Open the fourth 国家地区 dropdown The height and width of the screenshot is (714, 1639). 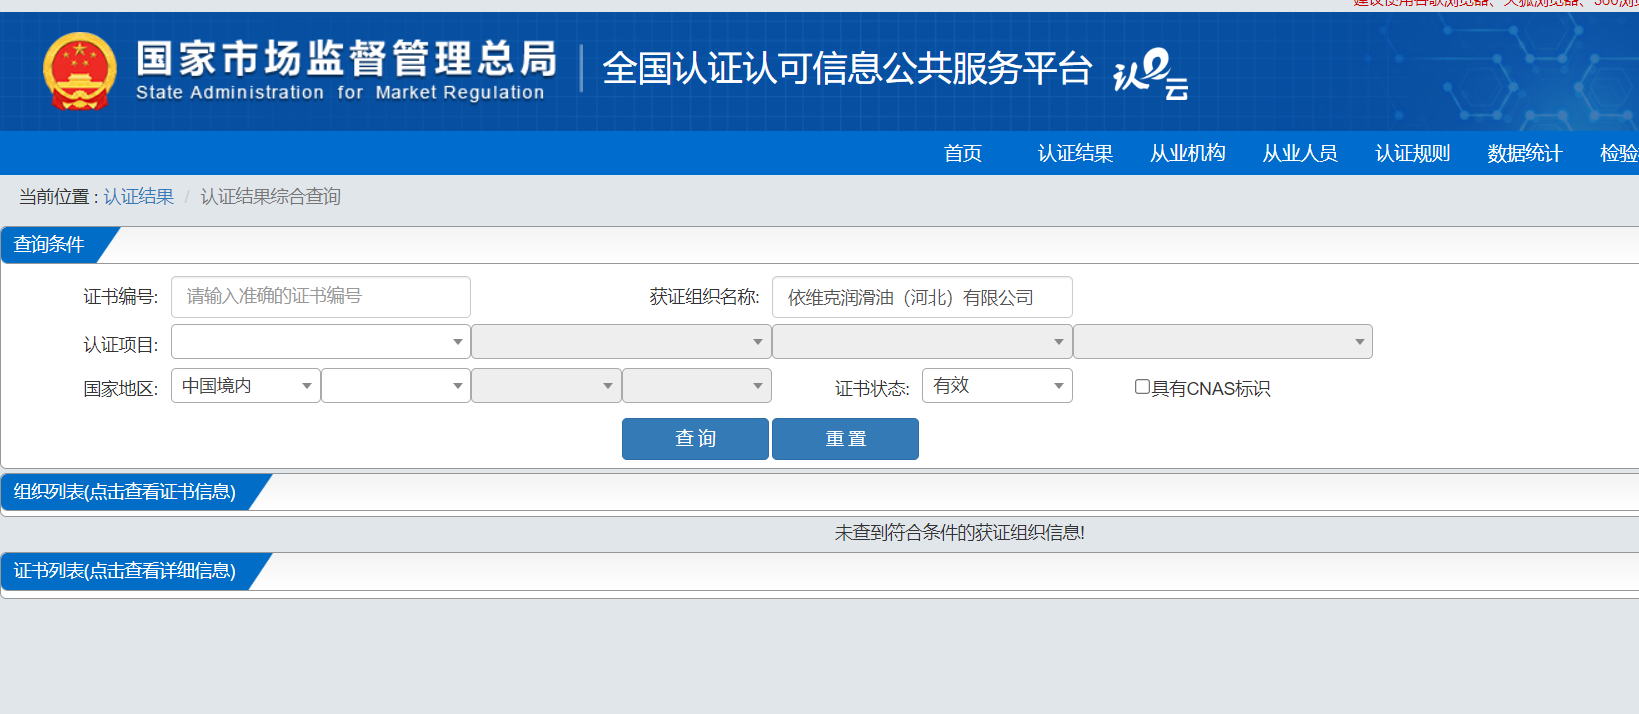pos(697,386)
